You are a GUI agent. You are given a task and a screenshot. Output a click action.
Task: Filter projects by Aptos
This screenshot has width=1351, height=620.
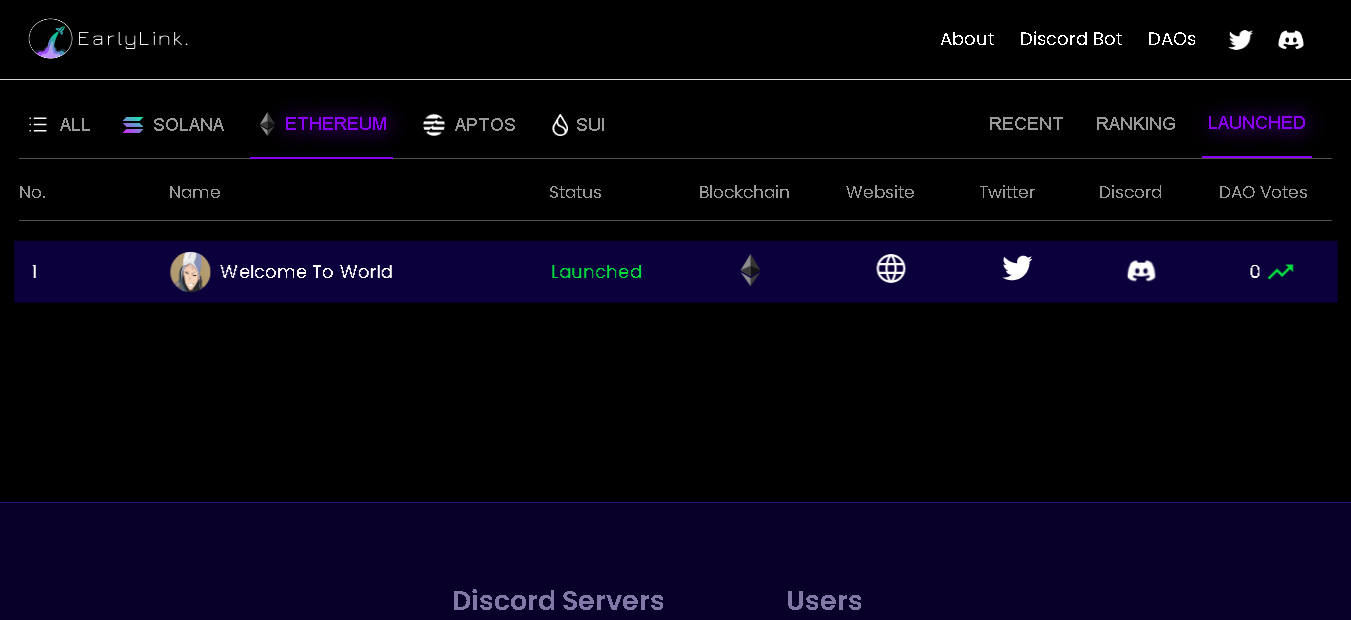click(470, 125)
